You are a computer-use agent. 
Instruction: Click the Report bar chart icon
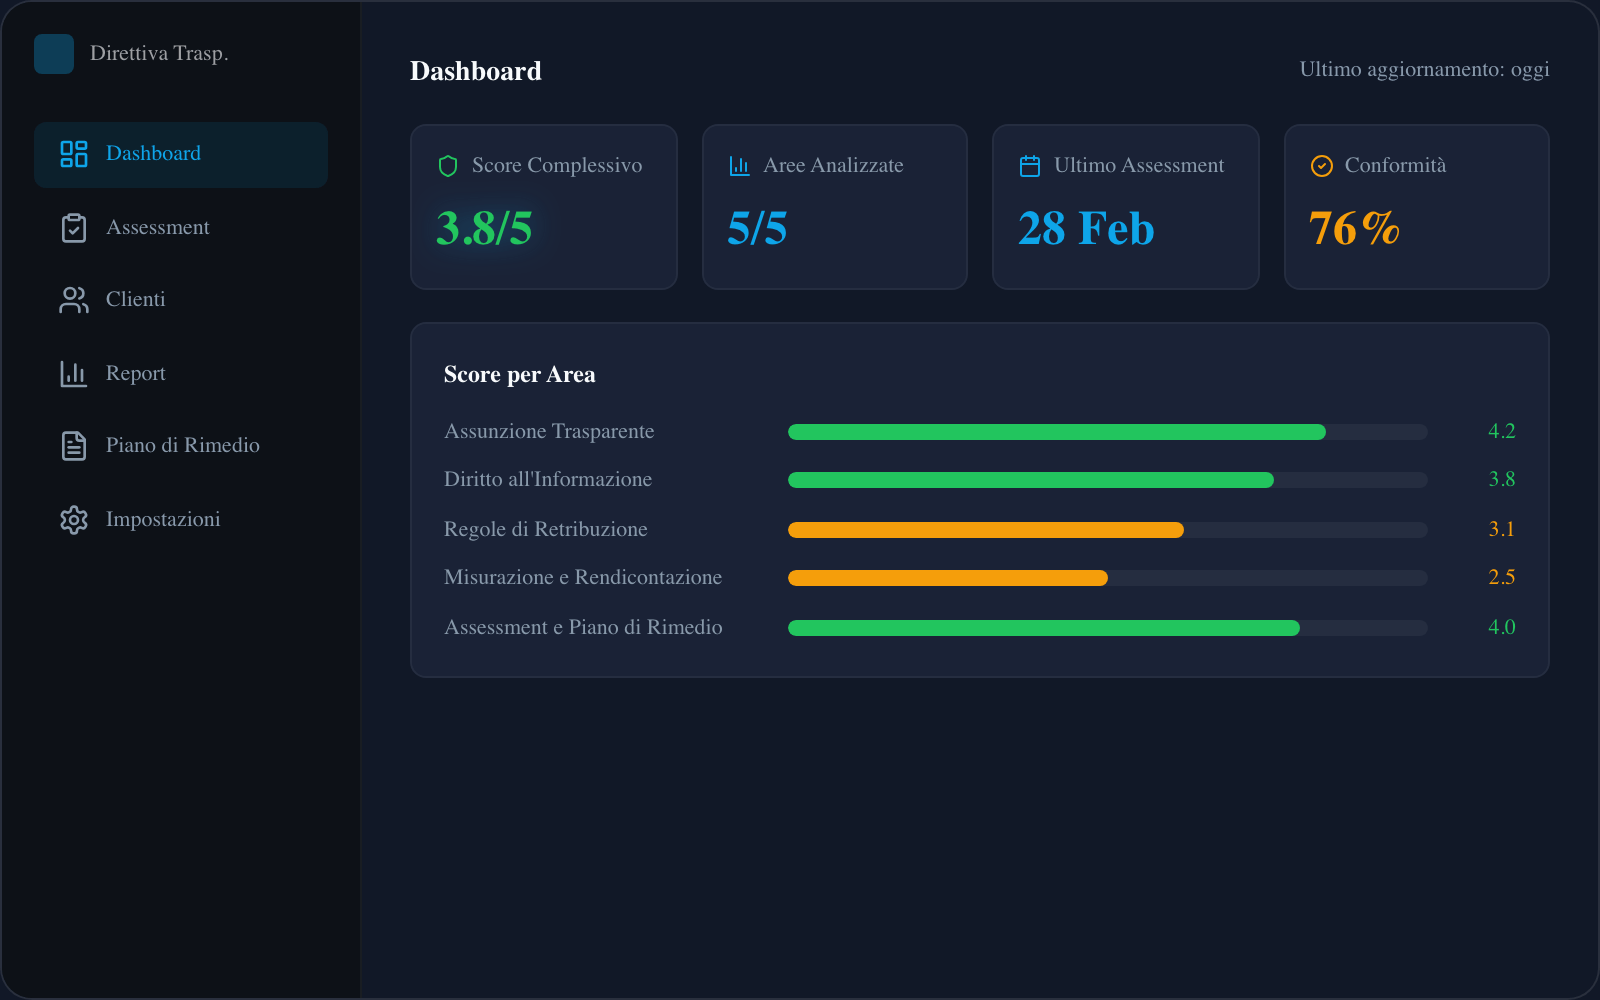(x=74, y=374)
